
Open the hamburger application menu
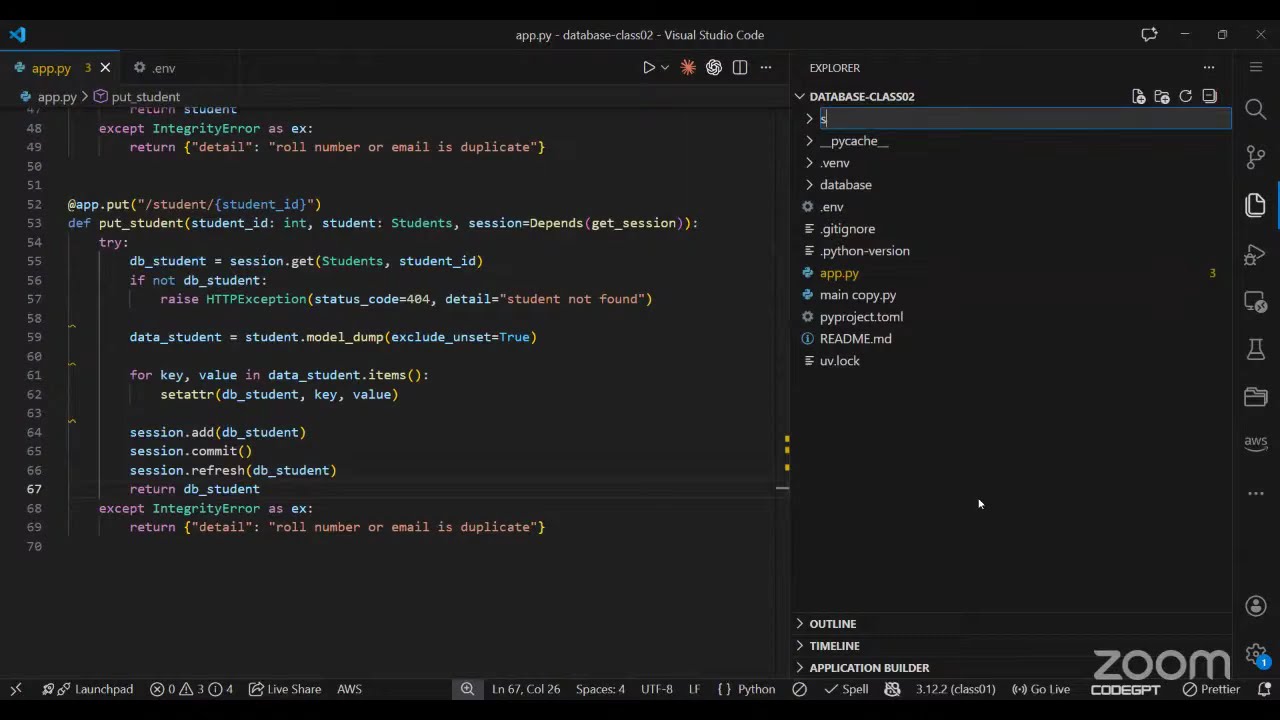tap(1256, 68)
